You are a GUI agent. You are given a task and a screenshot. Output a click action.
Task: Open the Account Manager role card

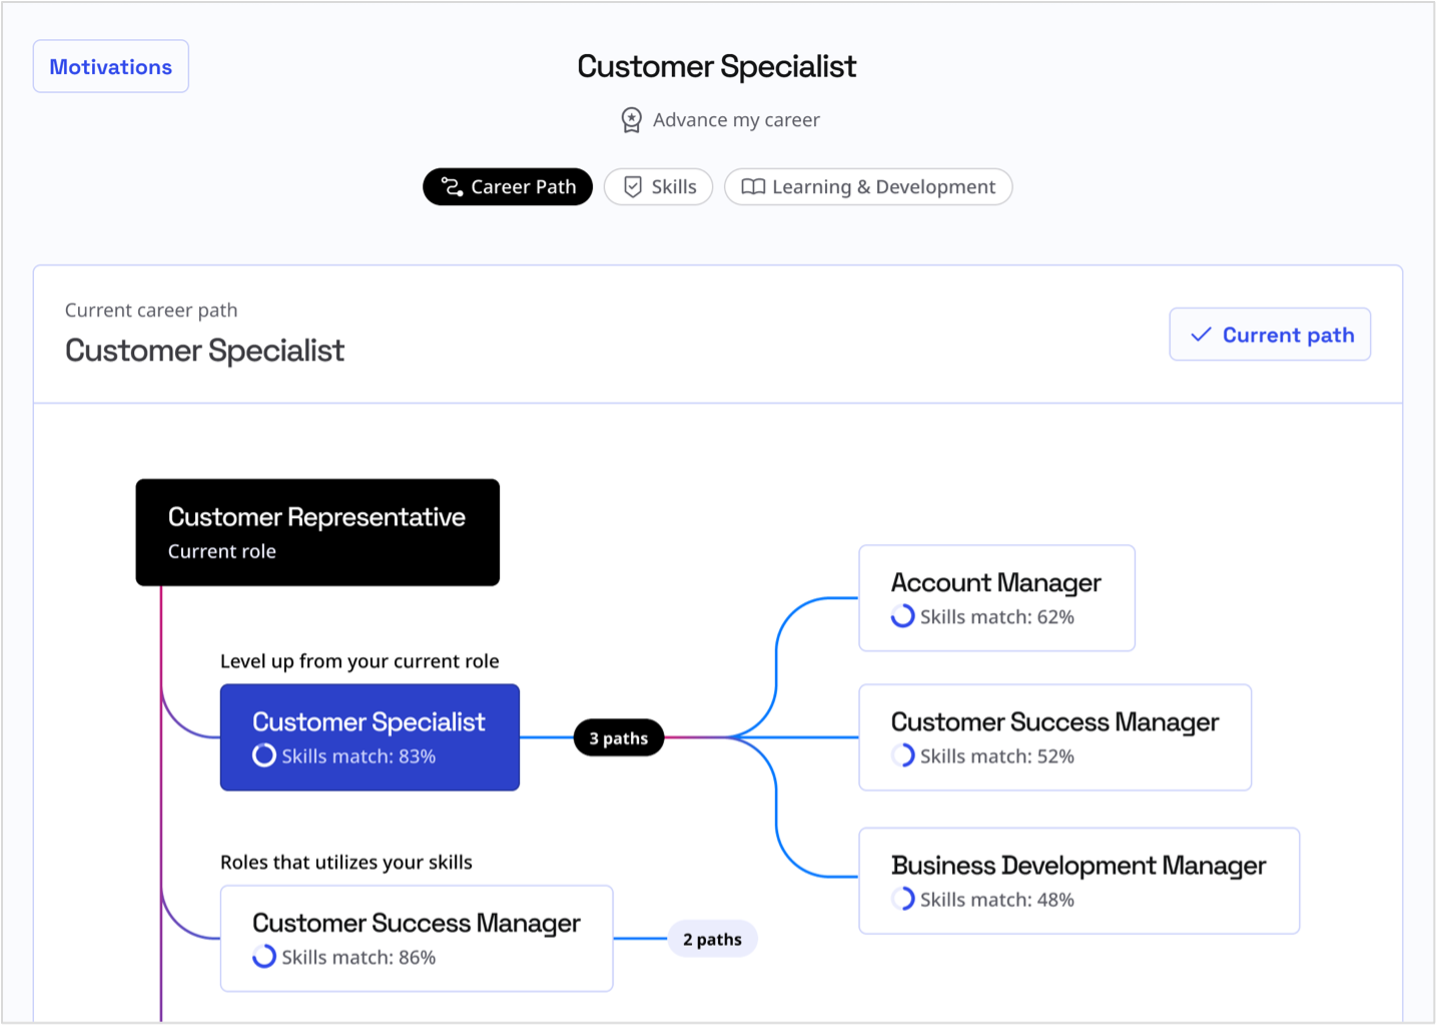tap(997, 598)
